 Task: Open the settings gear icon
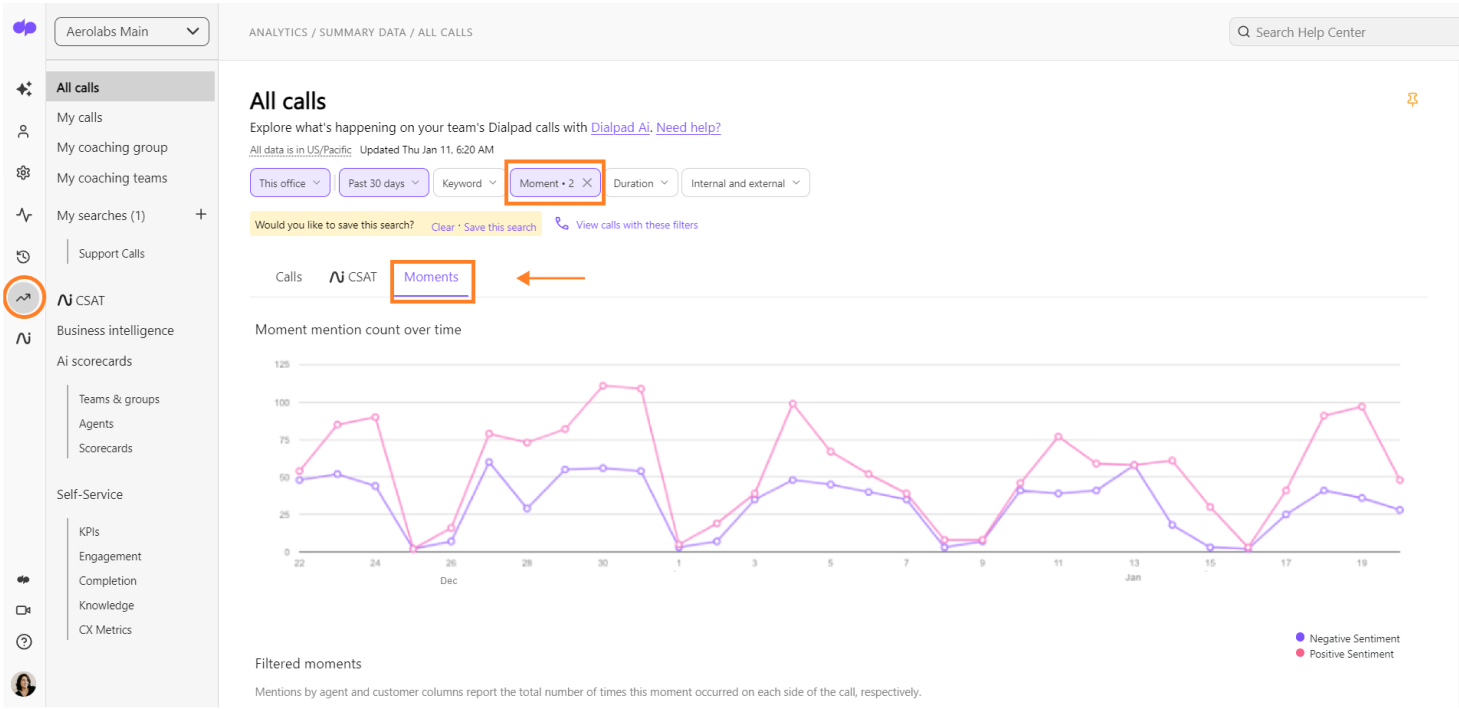click(24, 172)
